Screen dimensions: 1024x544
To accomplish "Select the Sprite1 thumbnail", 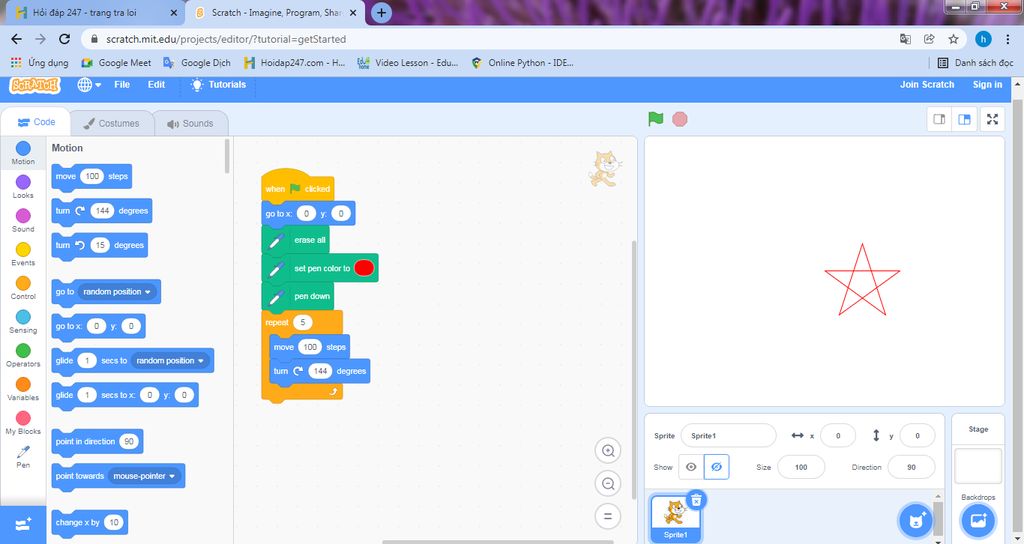I will tap(675, 517).
